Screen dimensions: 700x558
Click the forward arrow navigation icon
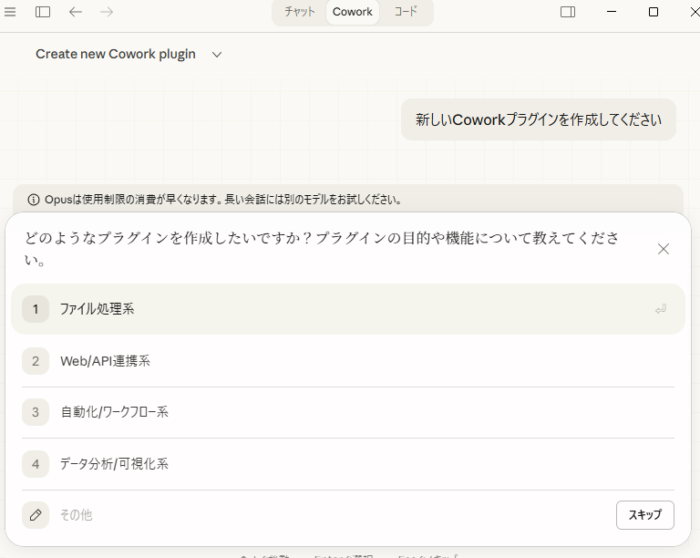click(x=107, y=12)
